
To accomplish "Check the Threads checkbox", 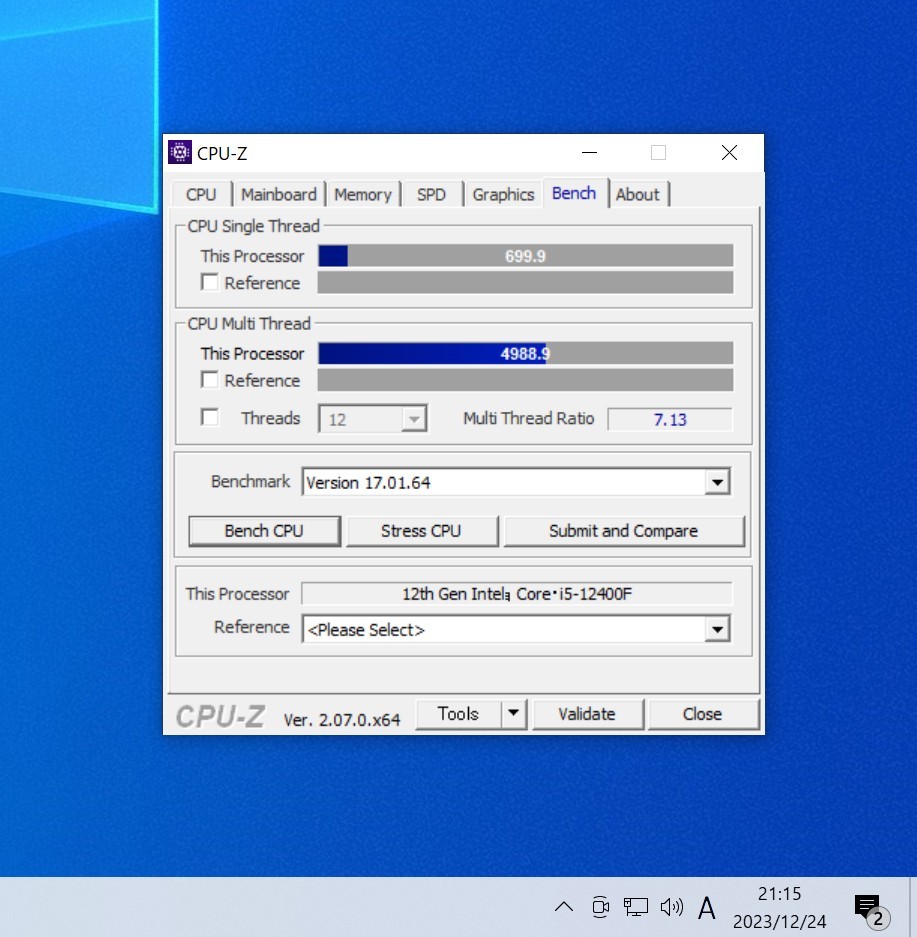I will click(210, 417).
